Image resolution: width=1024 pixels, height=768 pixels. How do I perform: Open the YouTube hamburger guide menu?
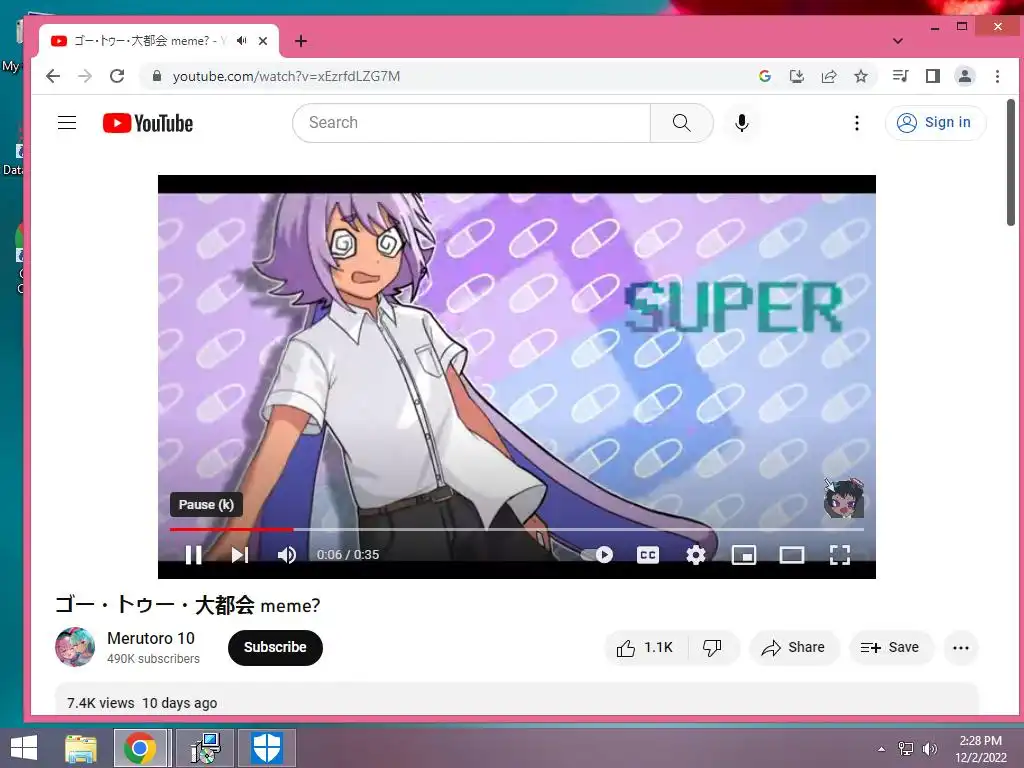(x=67, y=123)
